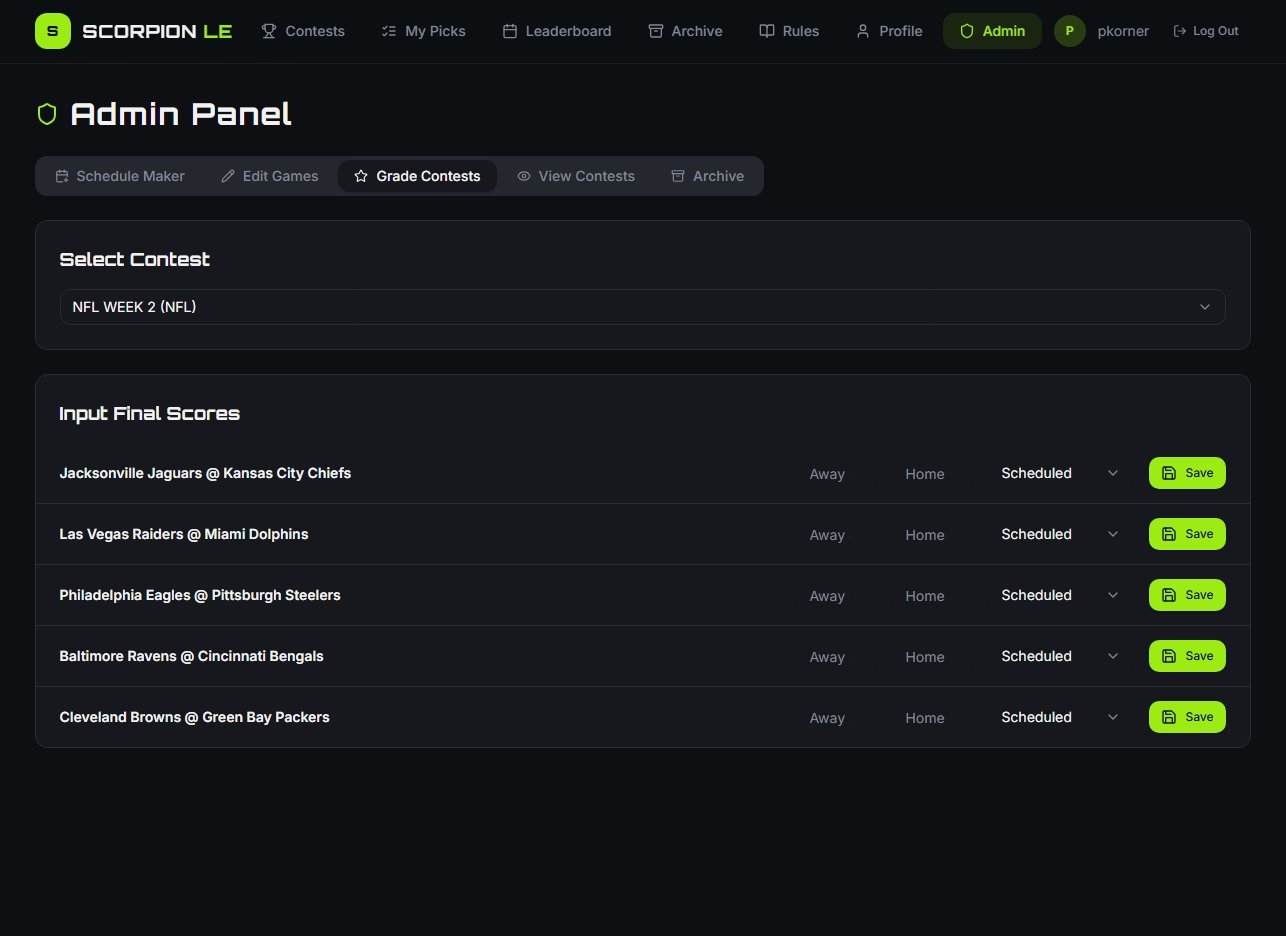Go to My Picks page

click(424, 31)
